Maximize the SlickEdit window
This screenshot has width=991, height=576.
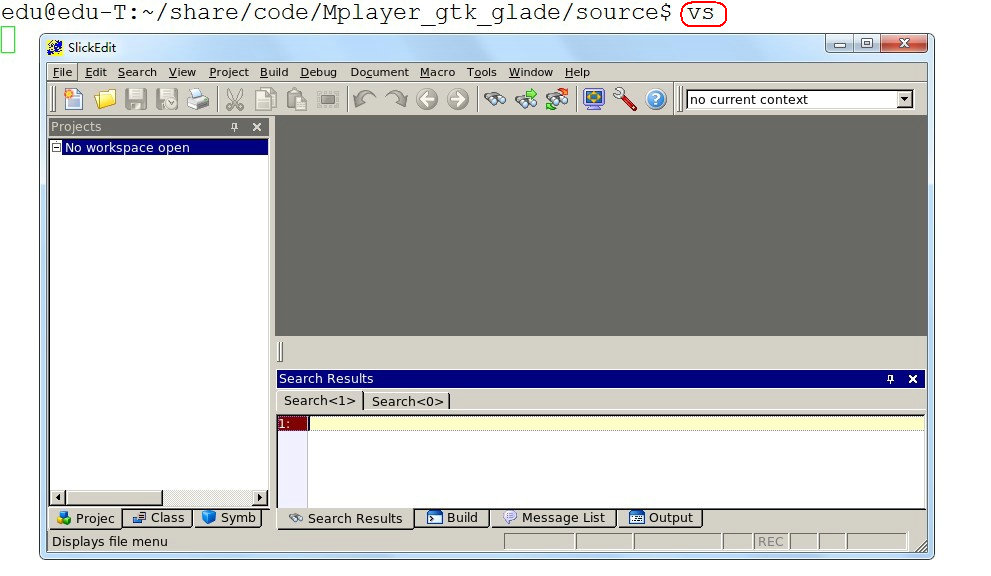[867, 44]
